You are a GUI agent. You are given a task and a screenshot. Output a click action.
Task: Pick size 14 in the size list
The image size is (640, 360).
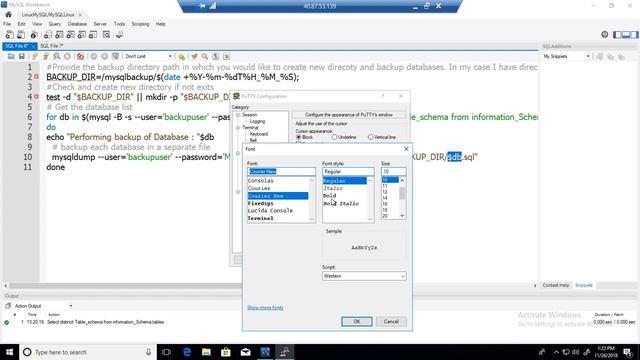click(x=385, y=198)
